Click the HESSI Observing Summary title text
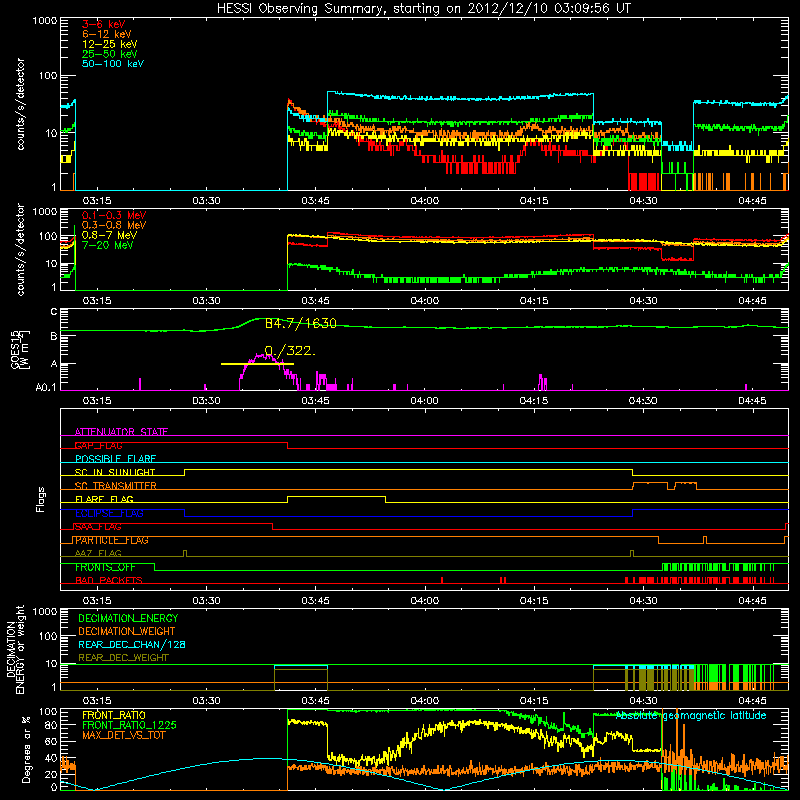 coord(423,9)
